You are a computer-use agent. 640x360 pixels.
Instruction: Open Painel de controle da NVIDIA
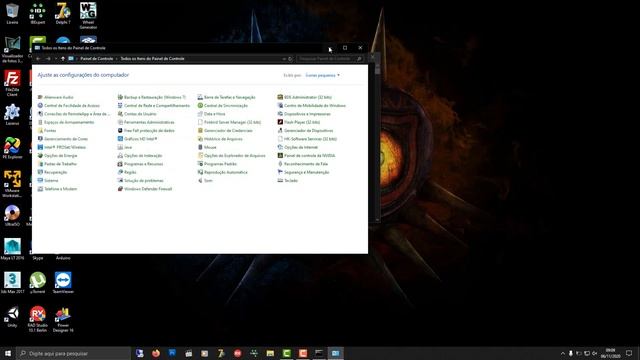[x=307, y=156]
